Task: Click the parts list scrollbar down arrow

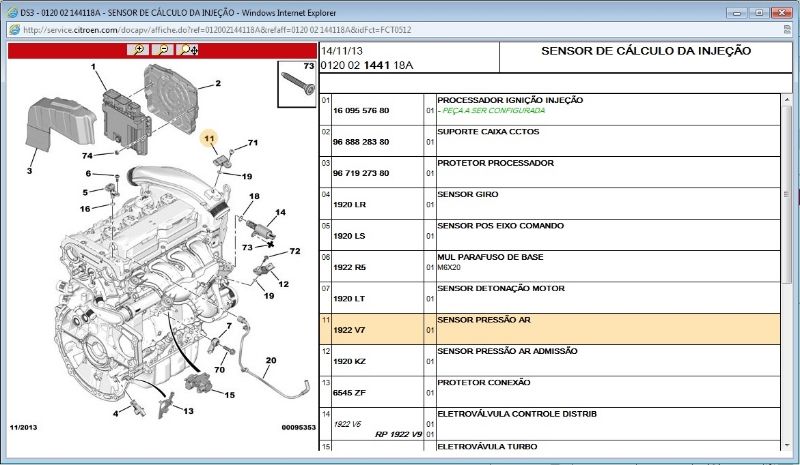Action: click(786, 445)
